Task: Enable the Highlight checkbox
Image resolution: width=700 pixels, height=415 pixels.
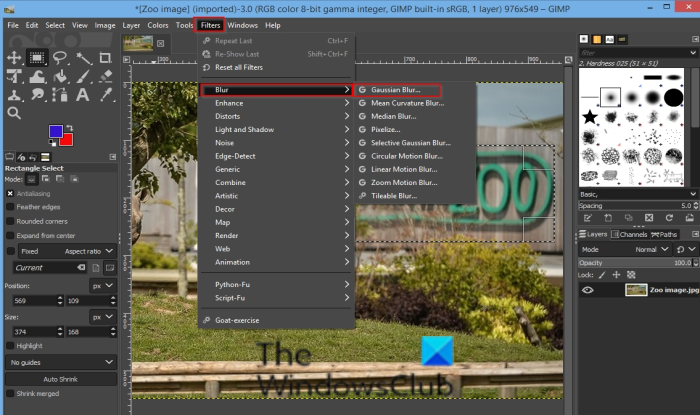Action: 10,346
